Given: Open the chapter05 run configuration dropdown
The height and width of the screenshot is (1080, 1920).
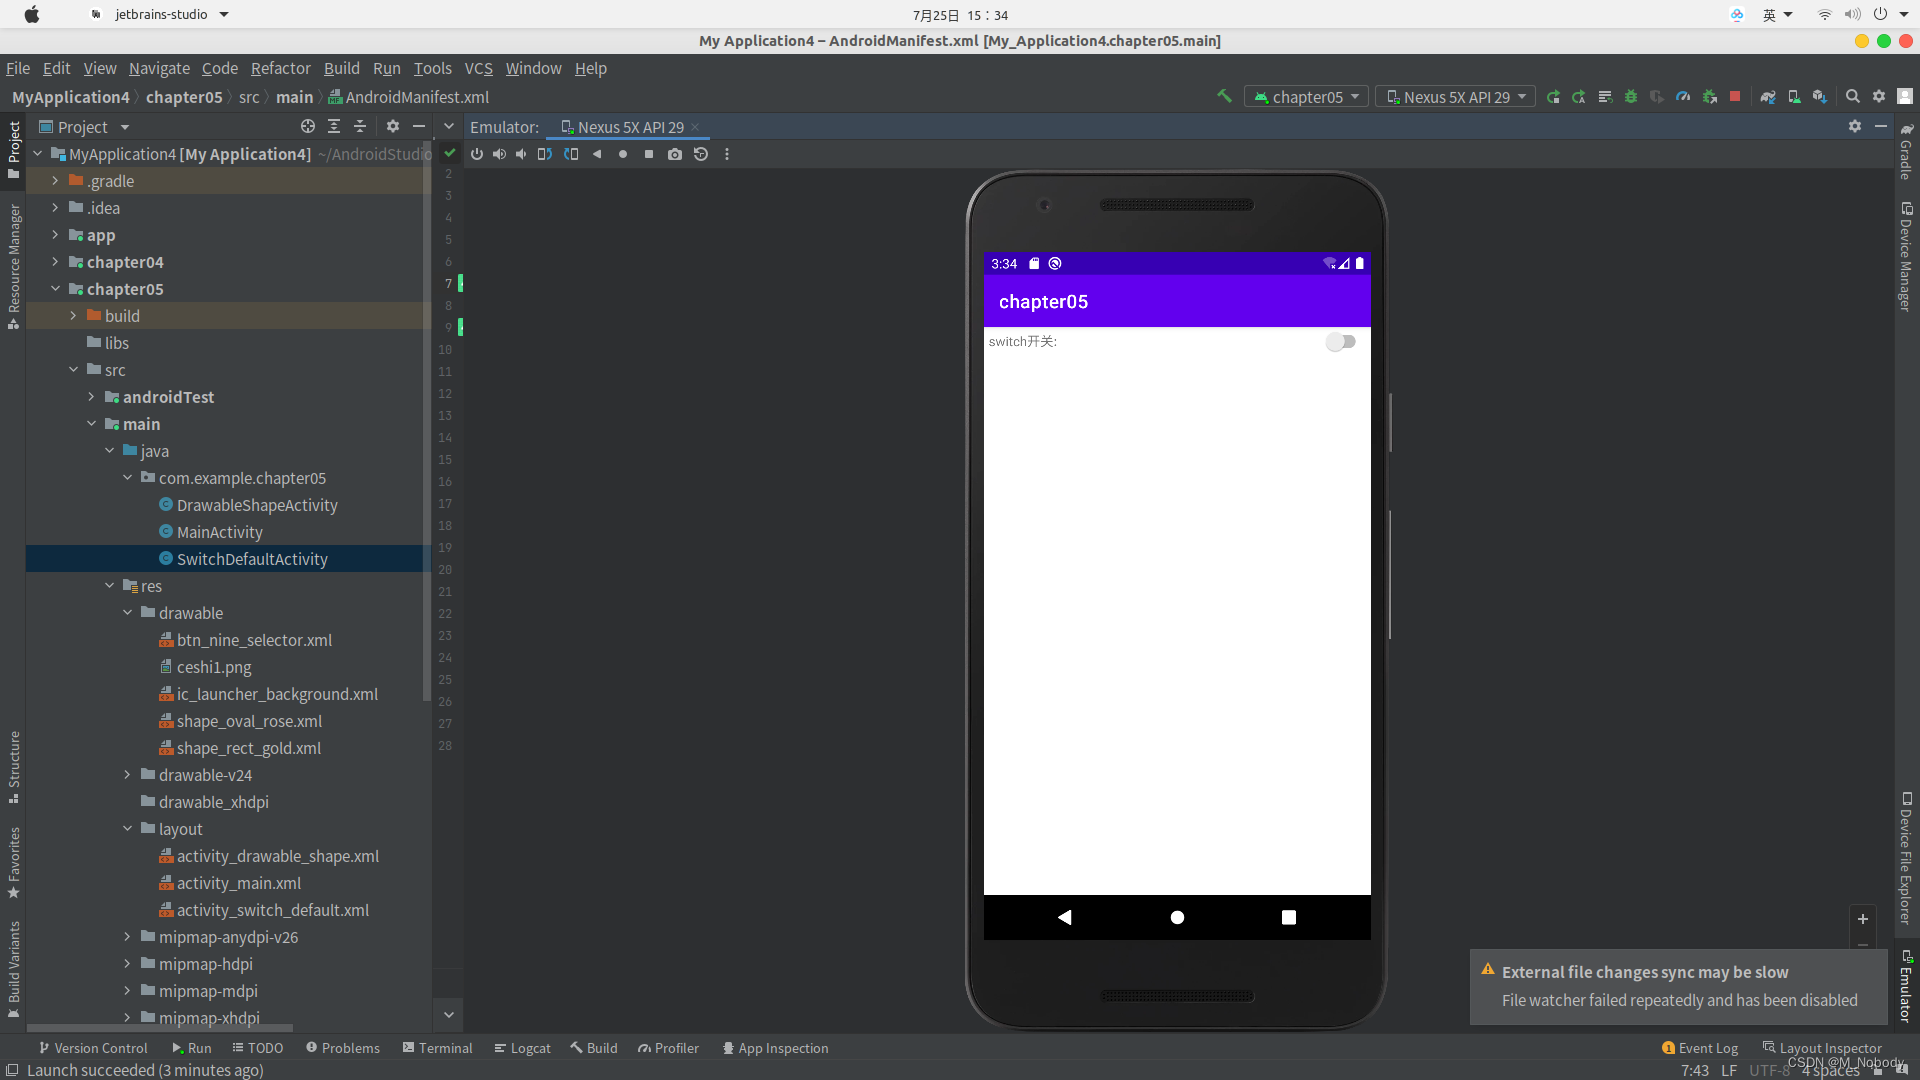Looking at the screenshot, I should tap(1307, 97).
